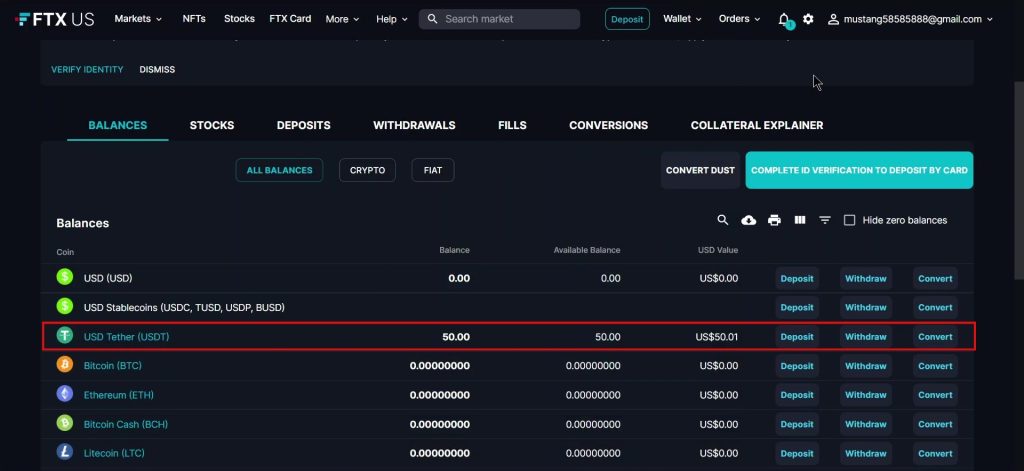Sort by the Balance column header
1024x471 pixels.
coord(454,250)
